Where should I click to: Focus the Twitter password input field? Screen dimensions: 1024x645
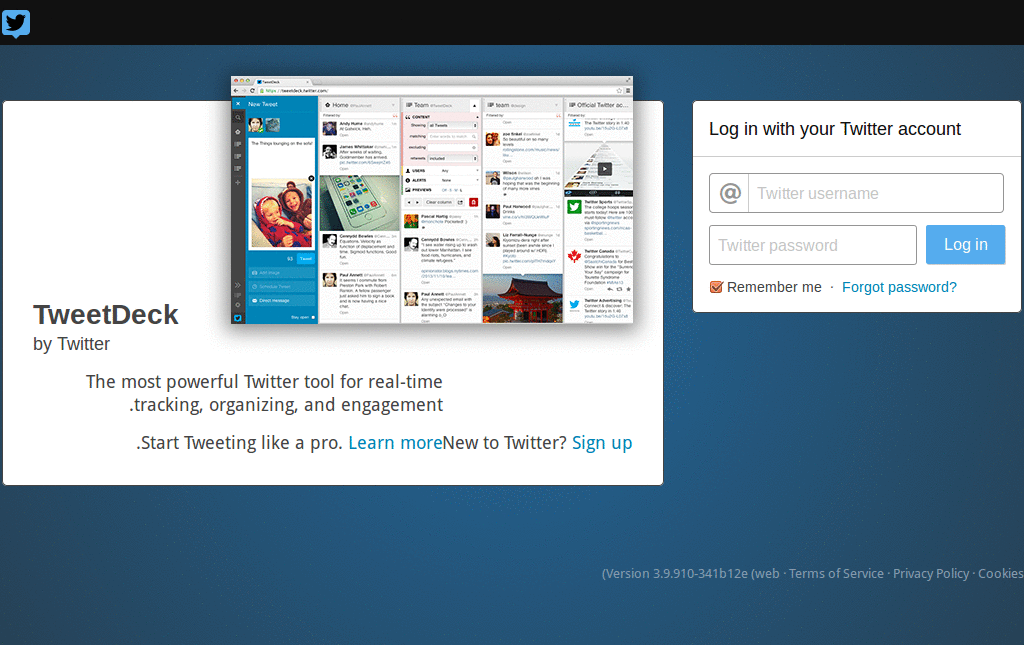[813, 245]
